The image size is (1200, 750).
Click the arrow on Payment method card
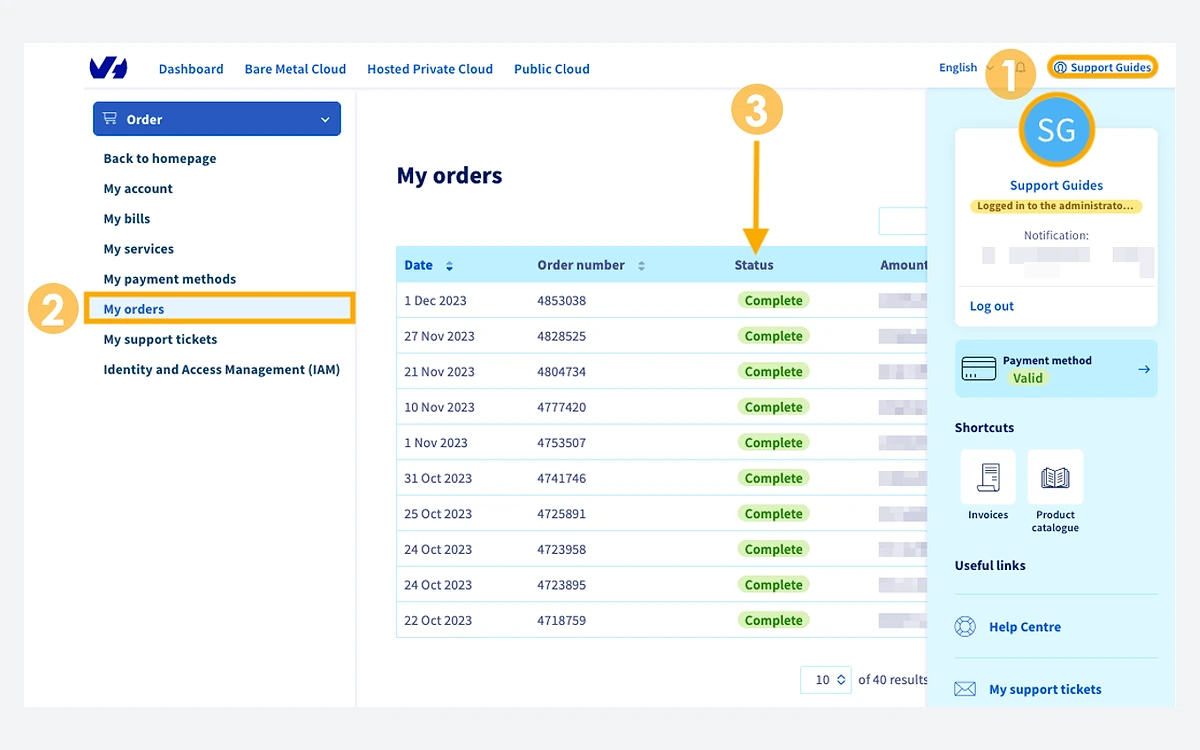tap(1144, 369)
